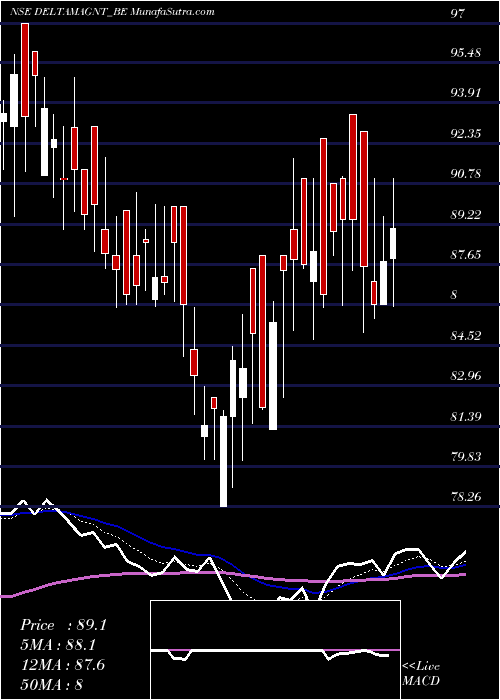Select the 82.96 price axis label
This screenshot has height=700, width=500.
tap(466, 375)
